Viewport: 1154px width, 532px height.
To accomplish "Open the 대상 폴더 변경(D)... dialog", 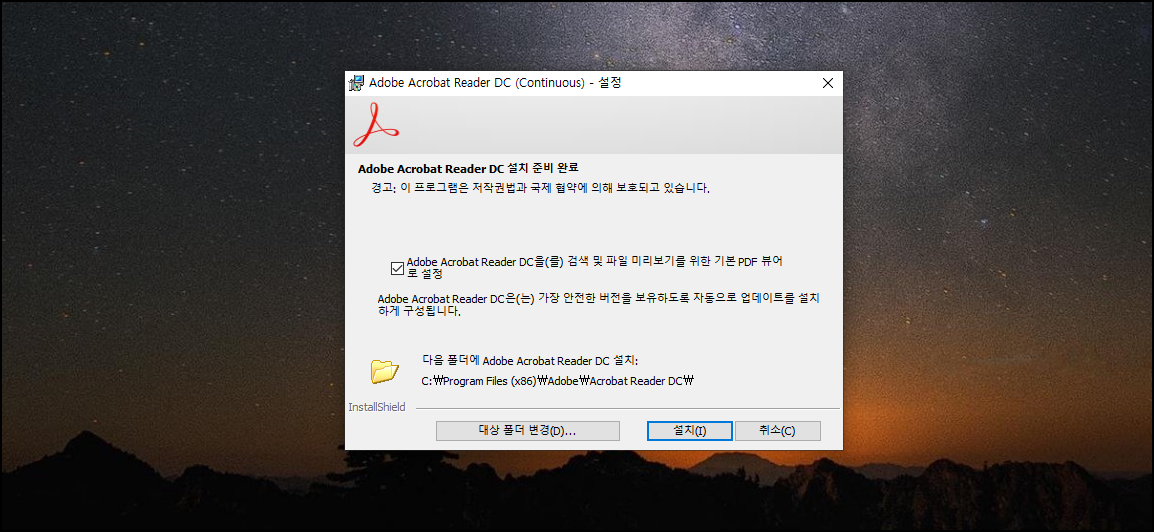I will (x=528, y=430).
